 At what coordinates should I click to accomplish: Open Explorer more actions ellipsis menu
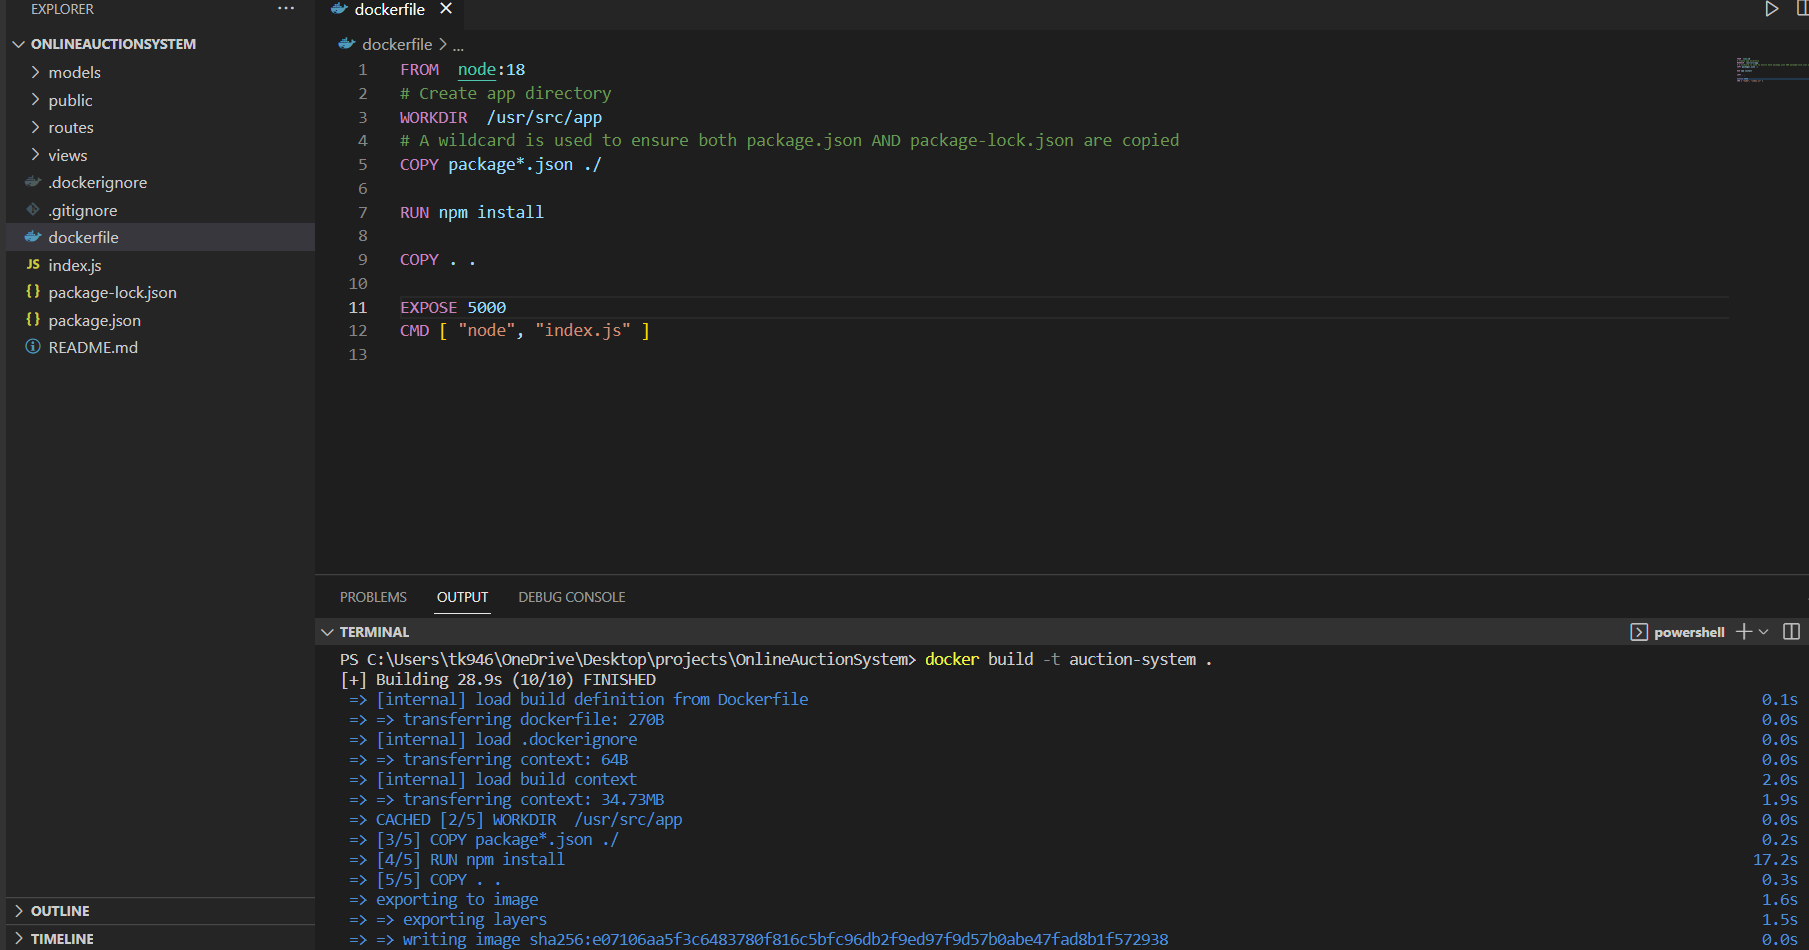coord(286,9)
